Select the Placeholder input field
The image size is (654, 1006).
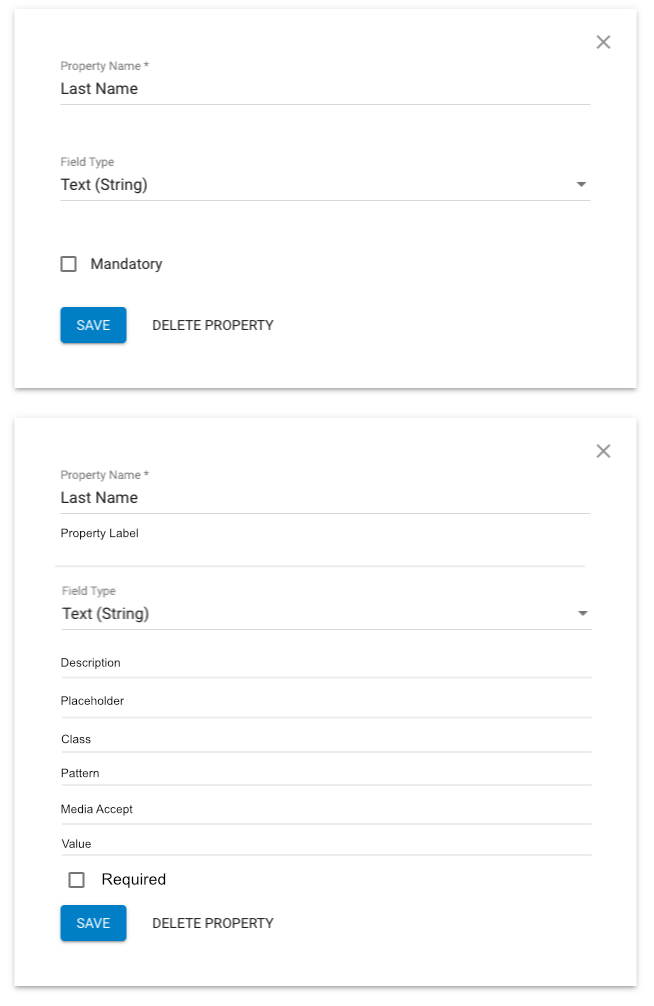(326, 703)
